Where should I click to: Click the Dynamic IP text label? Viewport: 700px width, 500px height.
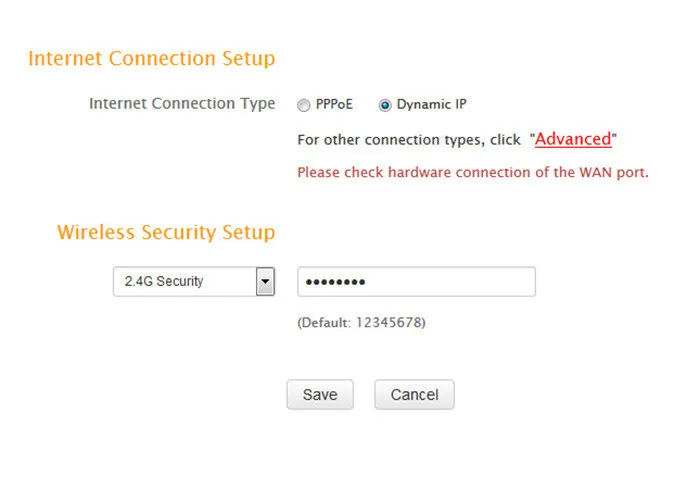click(x=431, y=104)
